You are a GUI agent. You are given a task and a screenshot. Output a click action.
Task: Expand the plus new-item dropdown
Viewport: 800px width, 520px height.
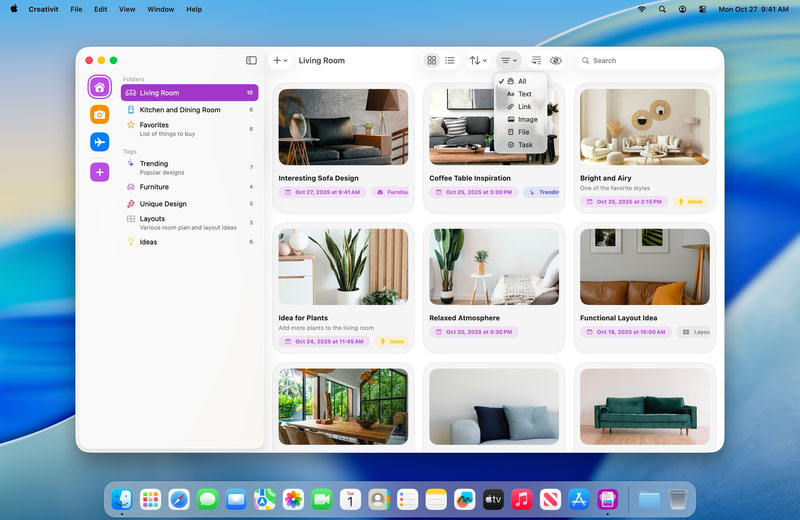(x=280, y=61)
